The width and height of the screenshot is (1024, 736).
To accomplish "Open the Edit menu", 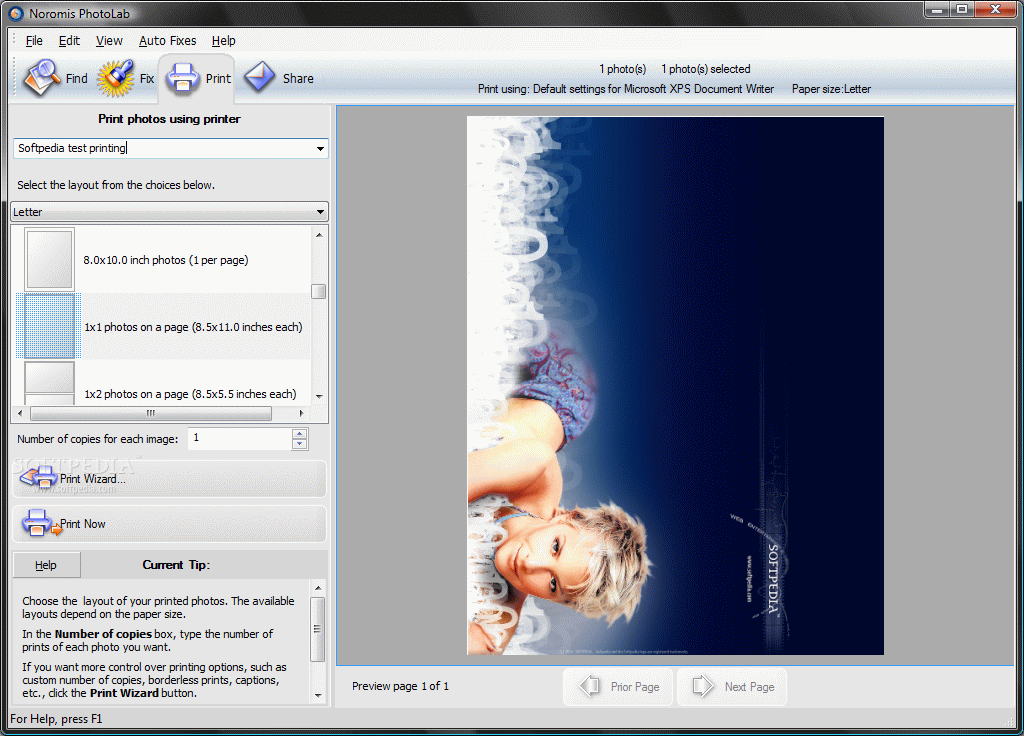I will (x=69, y=40).
